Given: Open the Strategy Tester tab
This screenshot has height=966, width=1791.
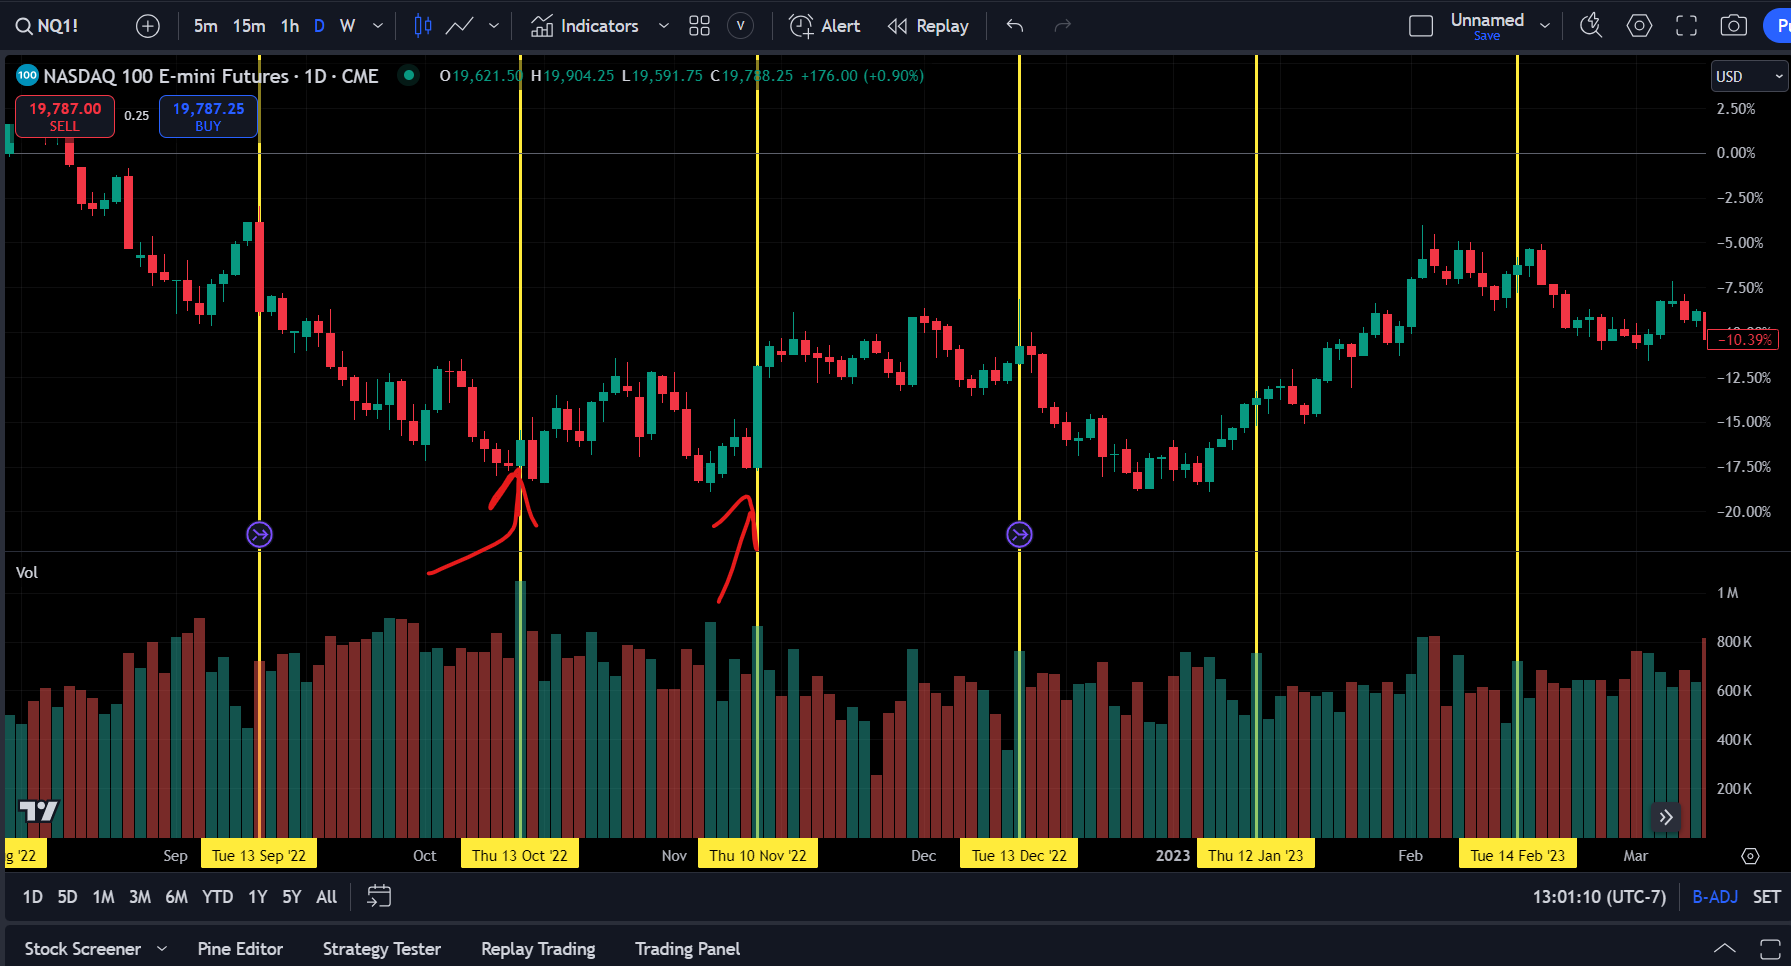Looking at the screenshot, I should coord(382,949).
